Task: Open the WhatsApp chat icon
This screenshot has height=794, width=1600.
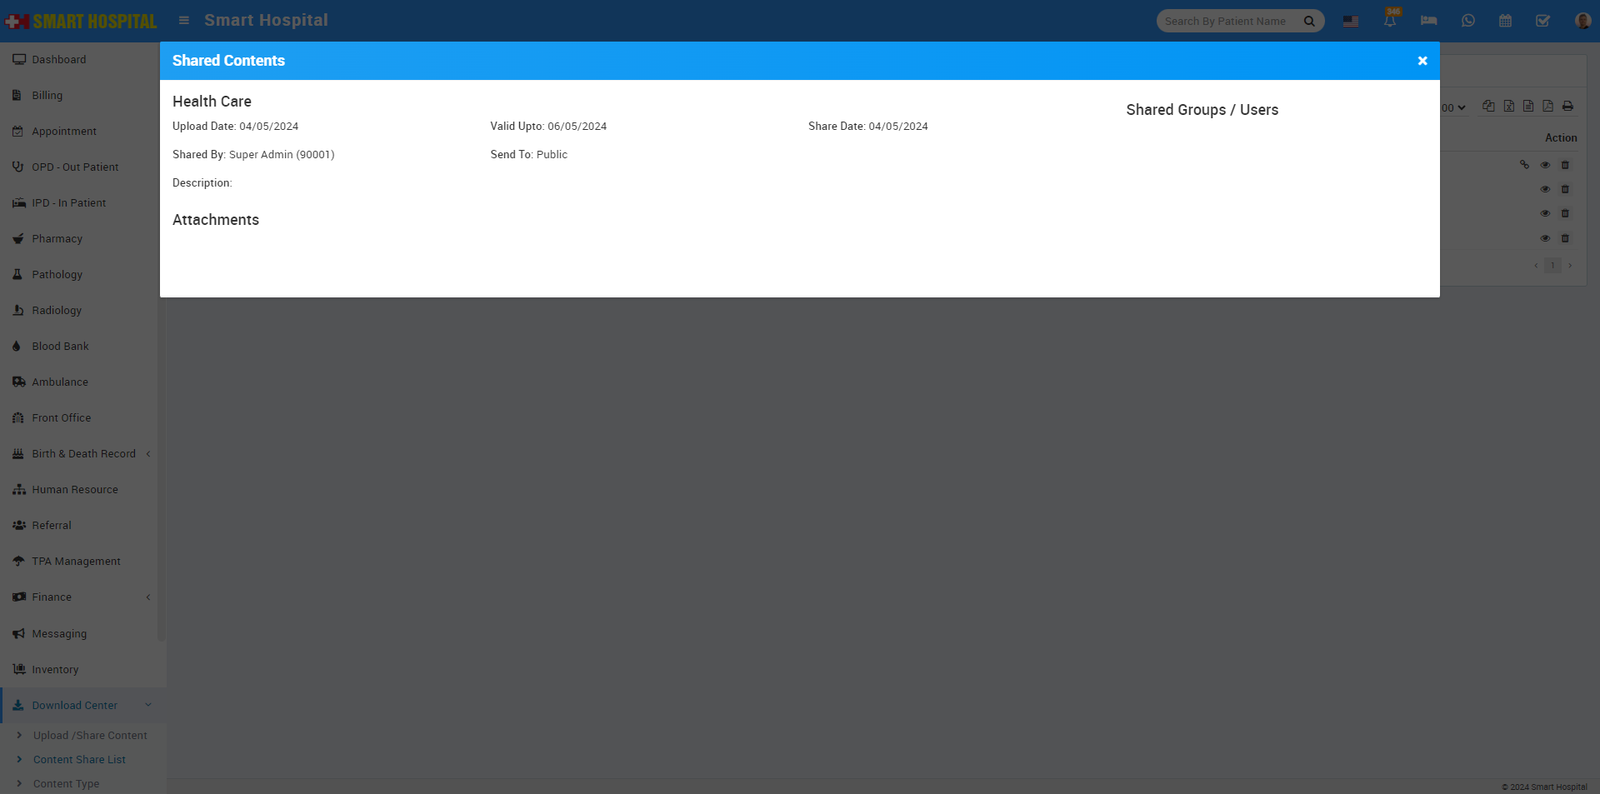Action: [x=1467, y=21]
